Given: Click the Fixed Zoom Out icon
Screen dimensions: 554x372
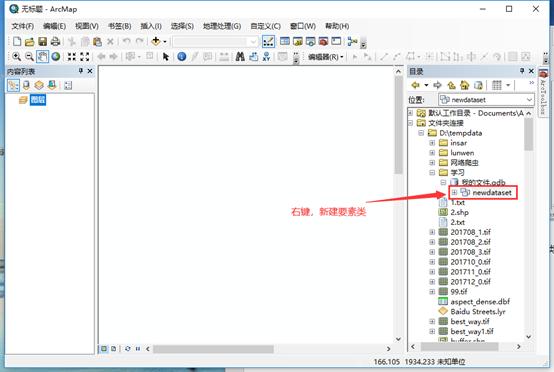Looking at the screenshot, I should point(85,57).
